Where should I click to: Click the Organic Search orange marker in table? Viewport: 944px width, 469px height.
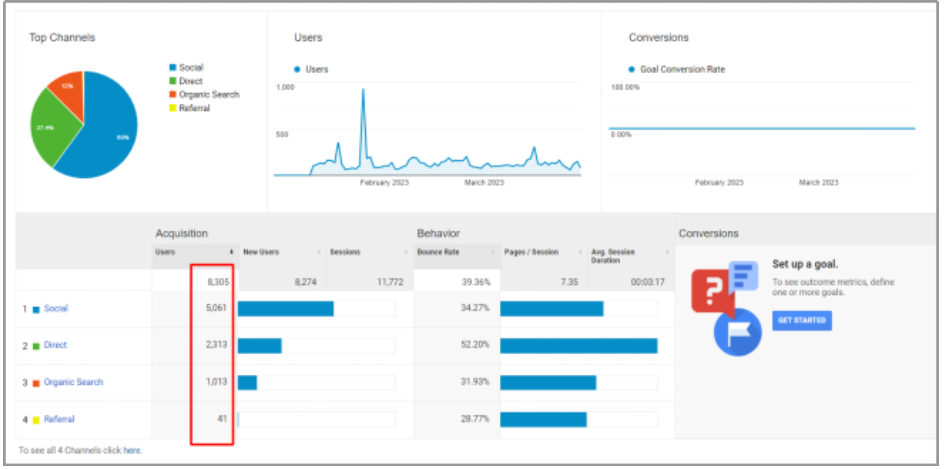pyautogui.click(x=37, y=383)
